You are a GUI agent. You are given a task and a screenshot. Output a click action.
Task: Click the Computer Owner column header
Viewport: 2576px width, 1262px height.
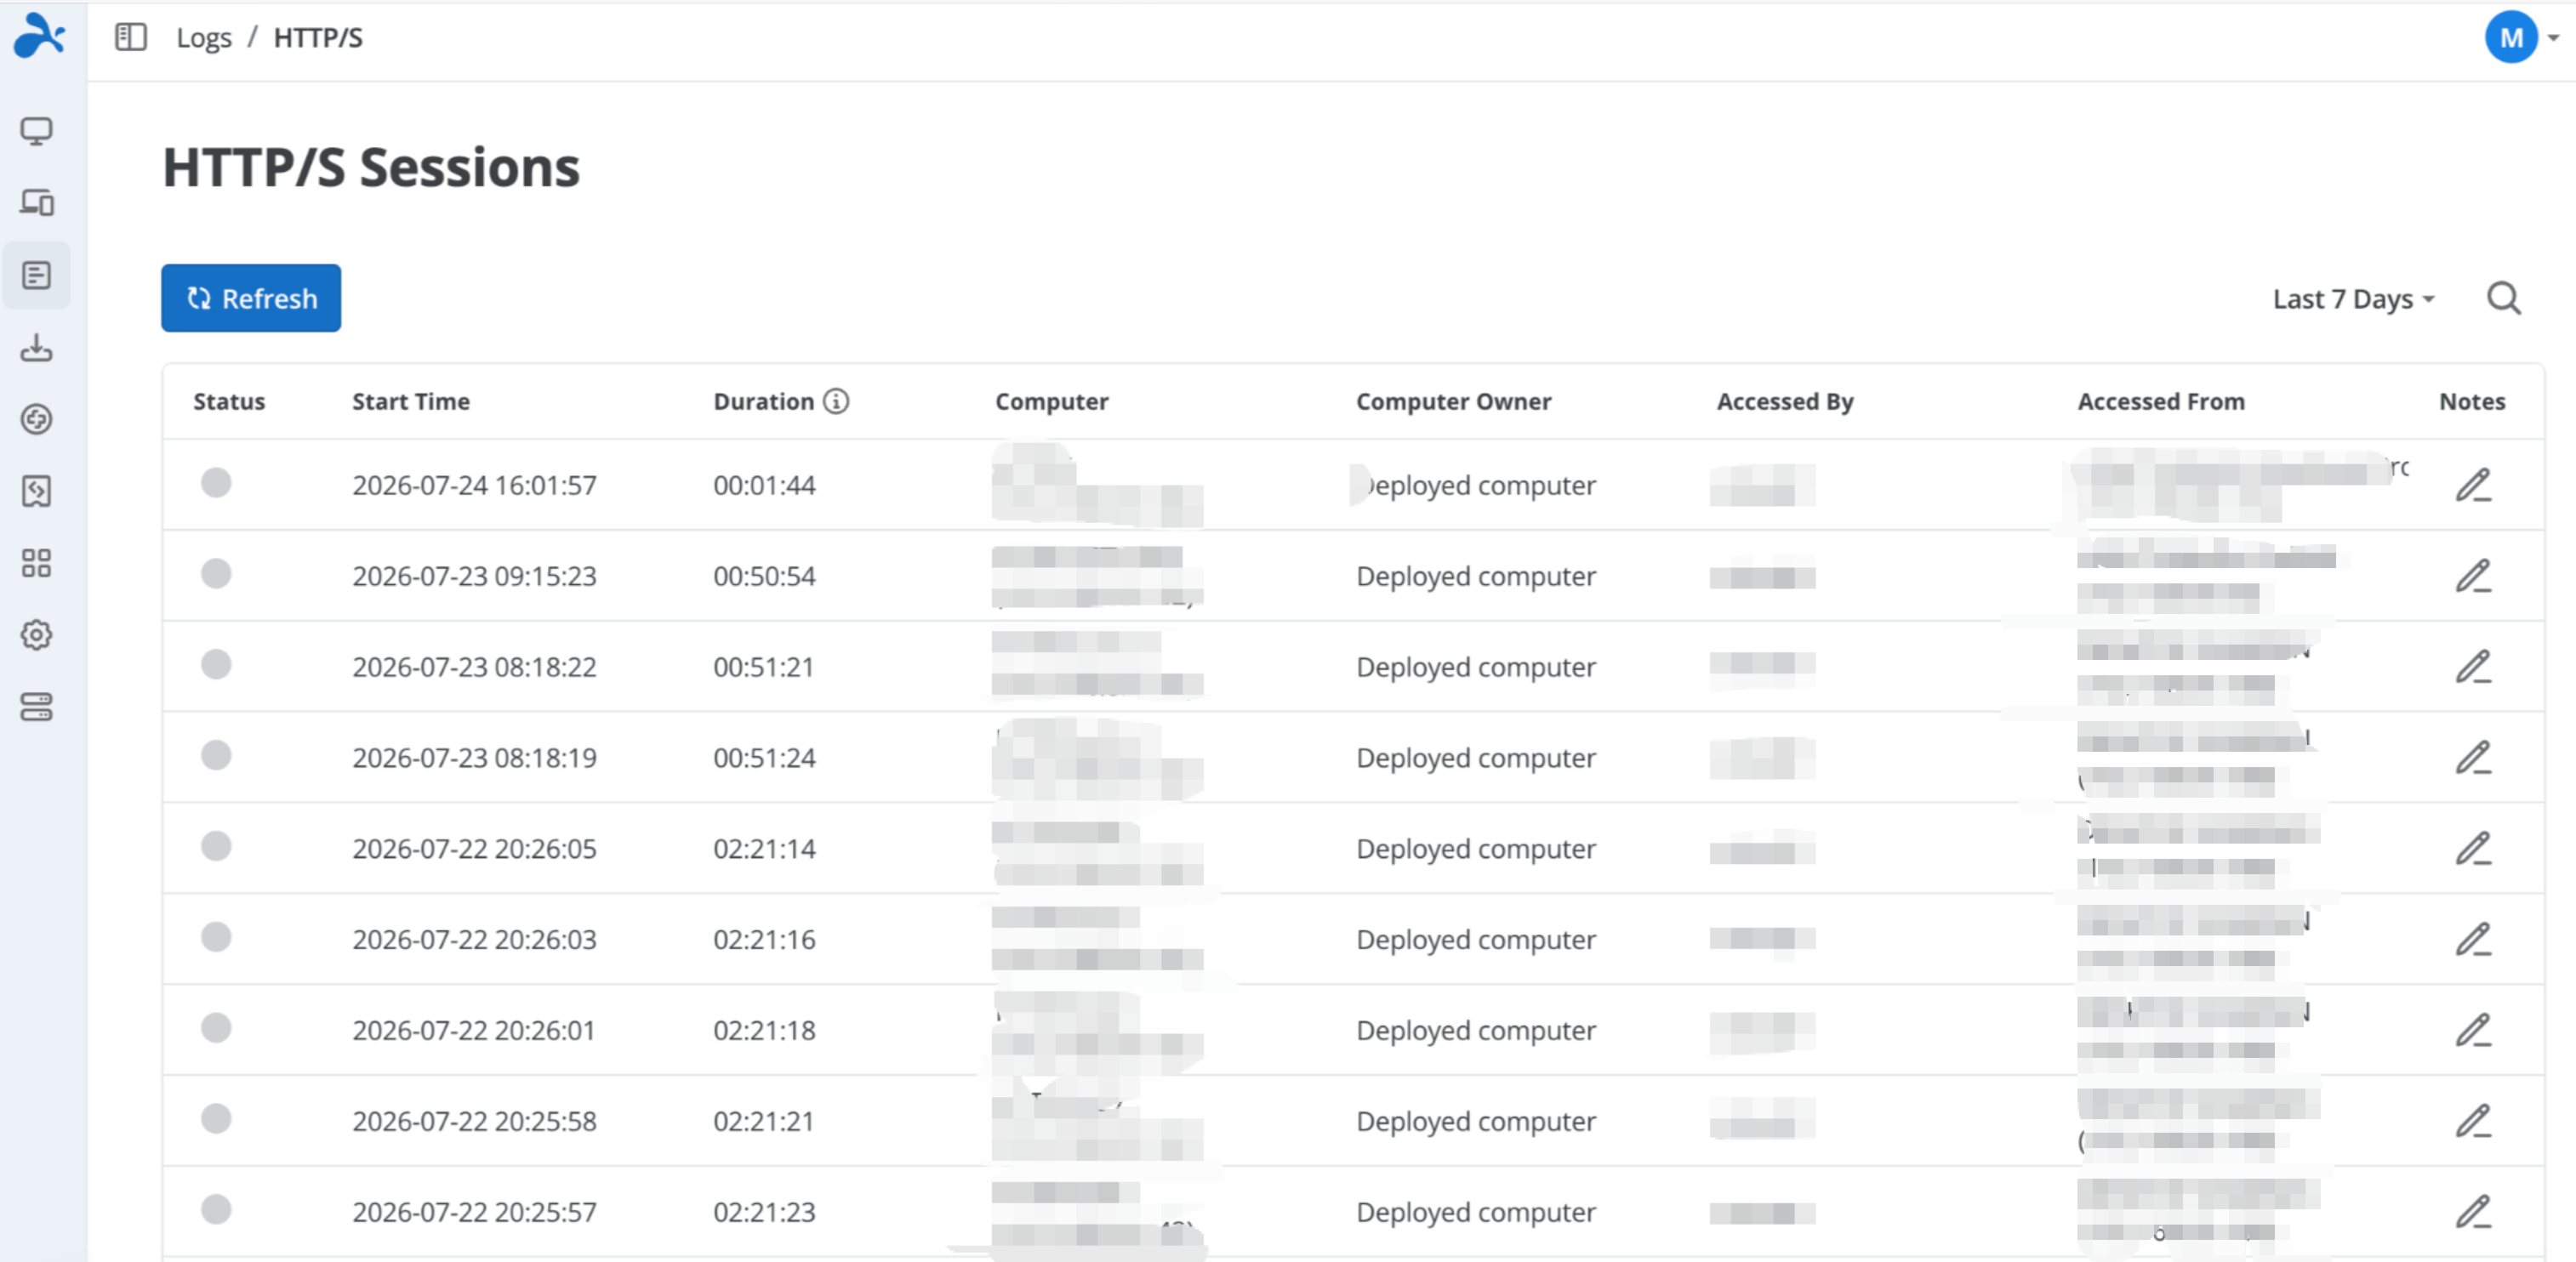click(x=1453, y=401)
